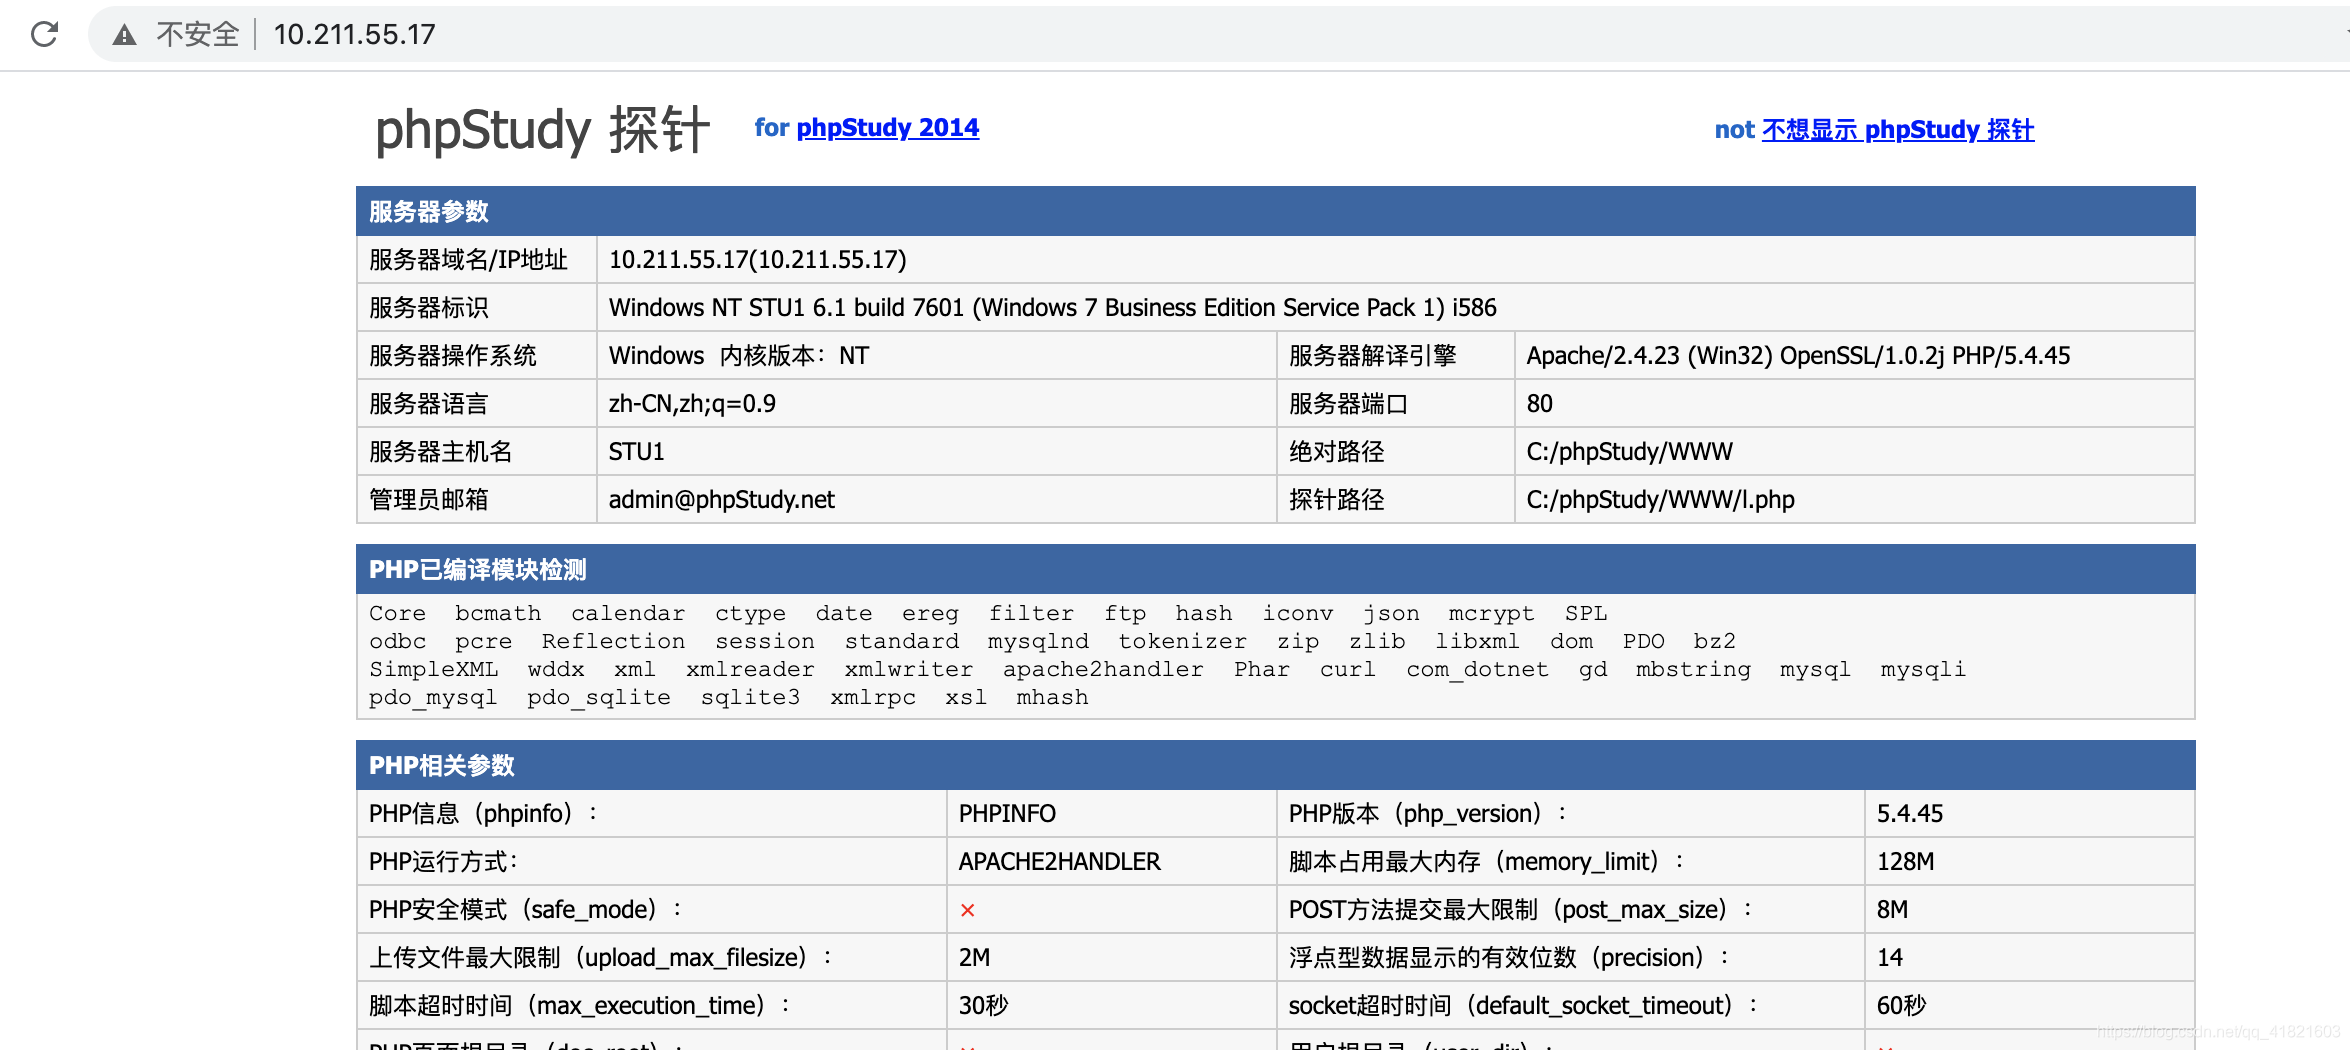The height and width of the screenshot is (1050, 2350).
Task: Click the PHP运行方式 label
Action: (443, 862)
